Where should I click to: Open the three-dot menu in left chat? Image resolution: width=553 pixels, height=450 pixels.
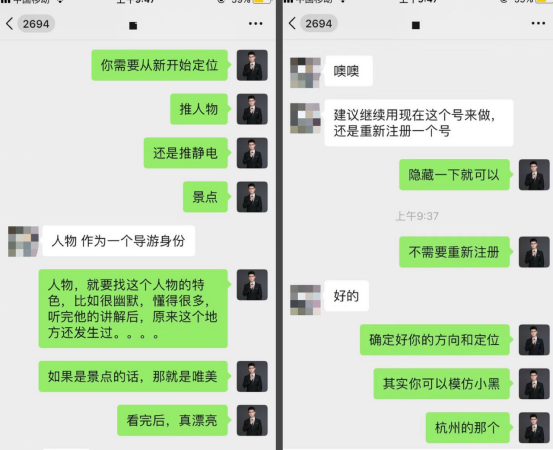256,24
